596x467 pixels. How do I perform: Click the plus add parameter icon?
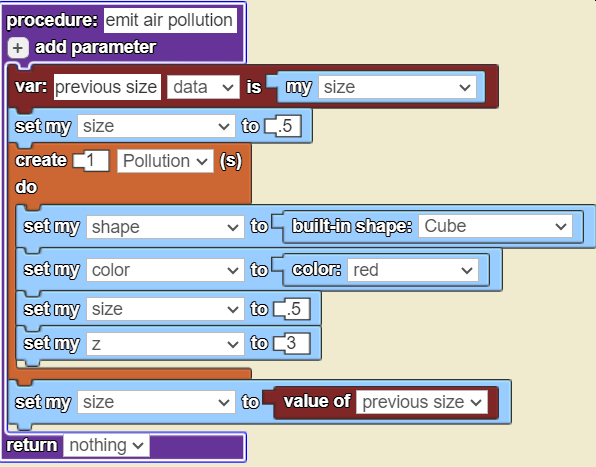(x=18, y=48)
